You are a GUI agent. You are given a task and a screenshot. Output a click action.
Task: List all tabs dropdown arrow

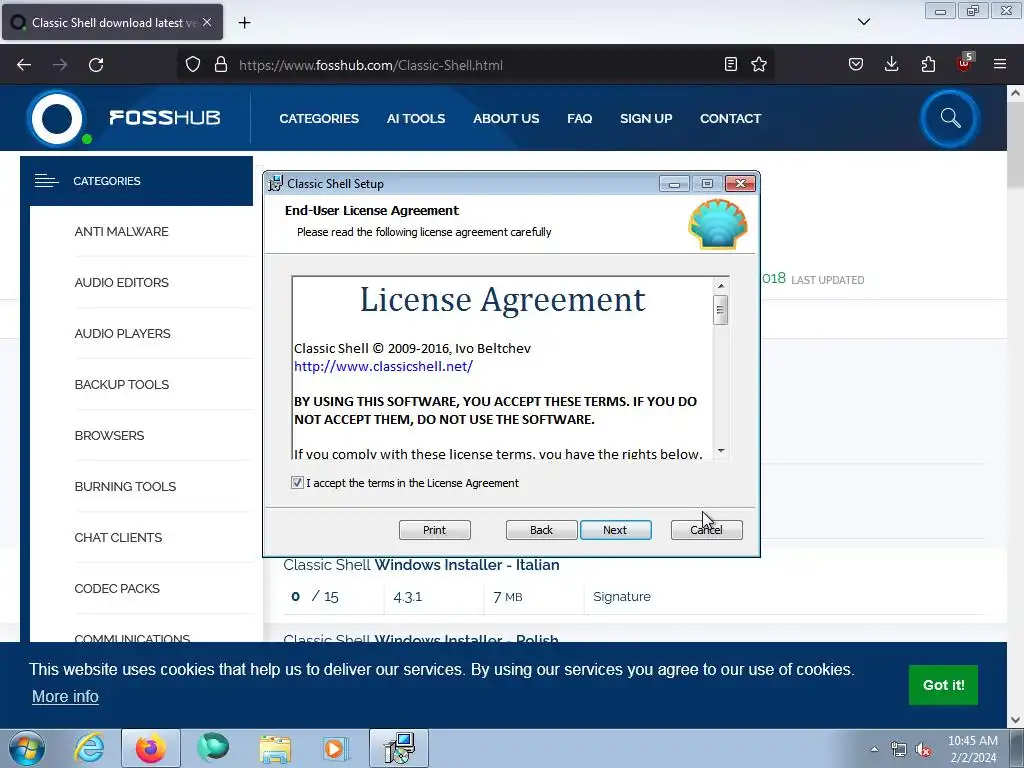863,22
